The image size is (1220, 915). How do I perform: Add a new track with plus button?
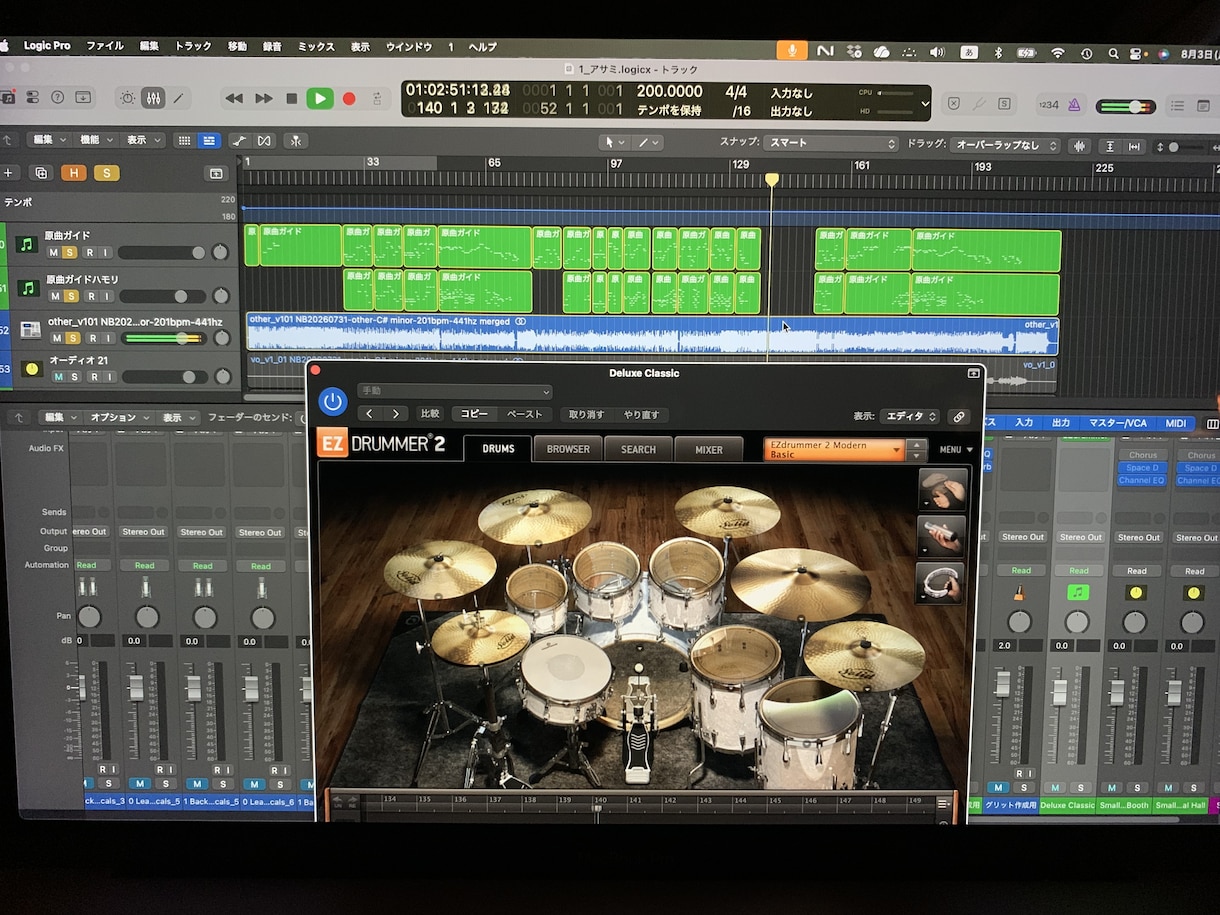tap(9, 173)
